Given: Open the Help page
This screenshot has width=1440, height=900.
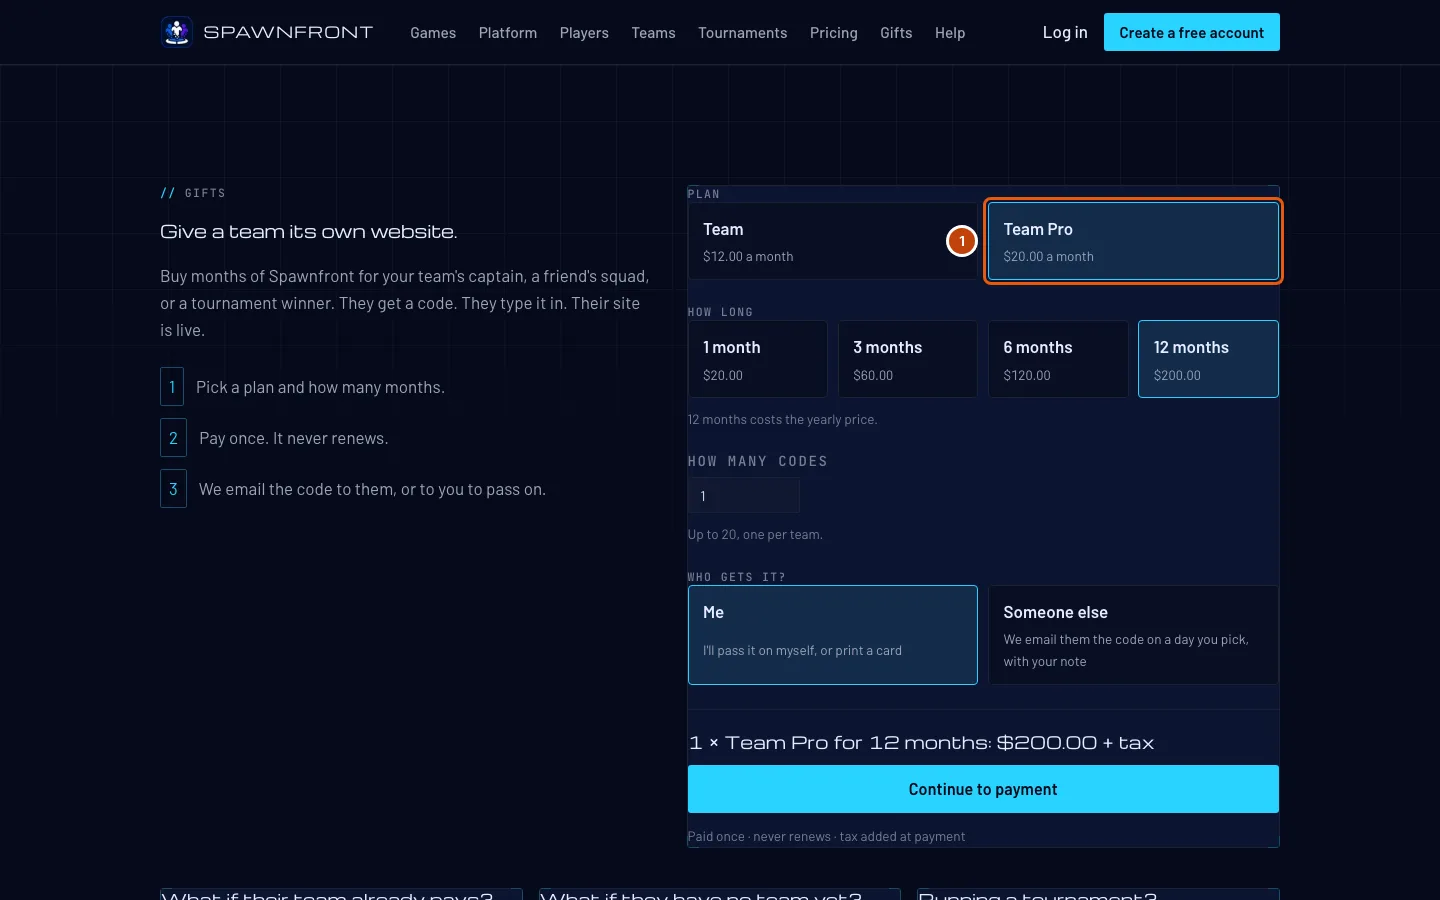Looking at the screenshot, I should point(950,33).
